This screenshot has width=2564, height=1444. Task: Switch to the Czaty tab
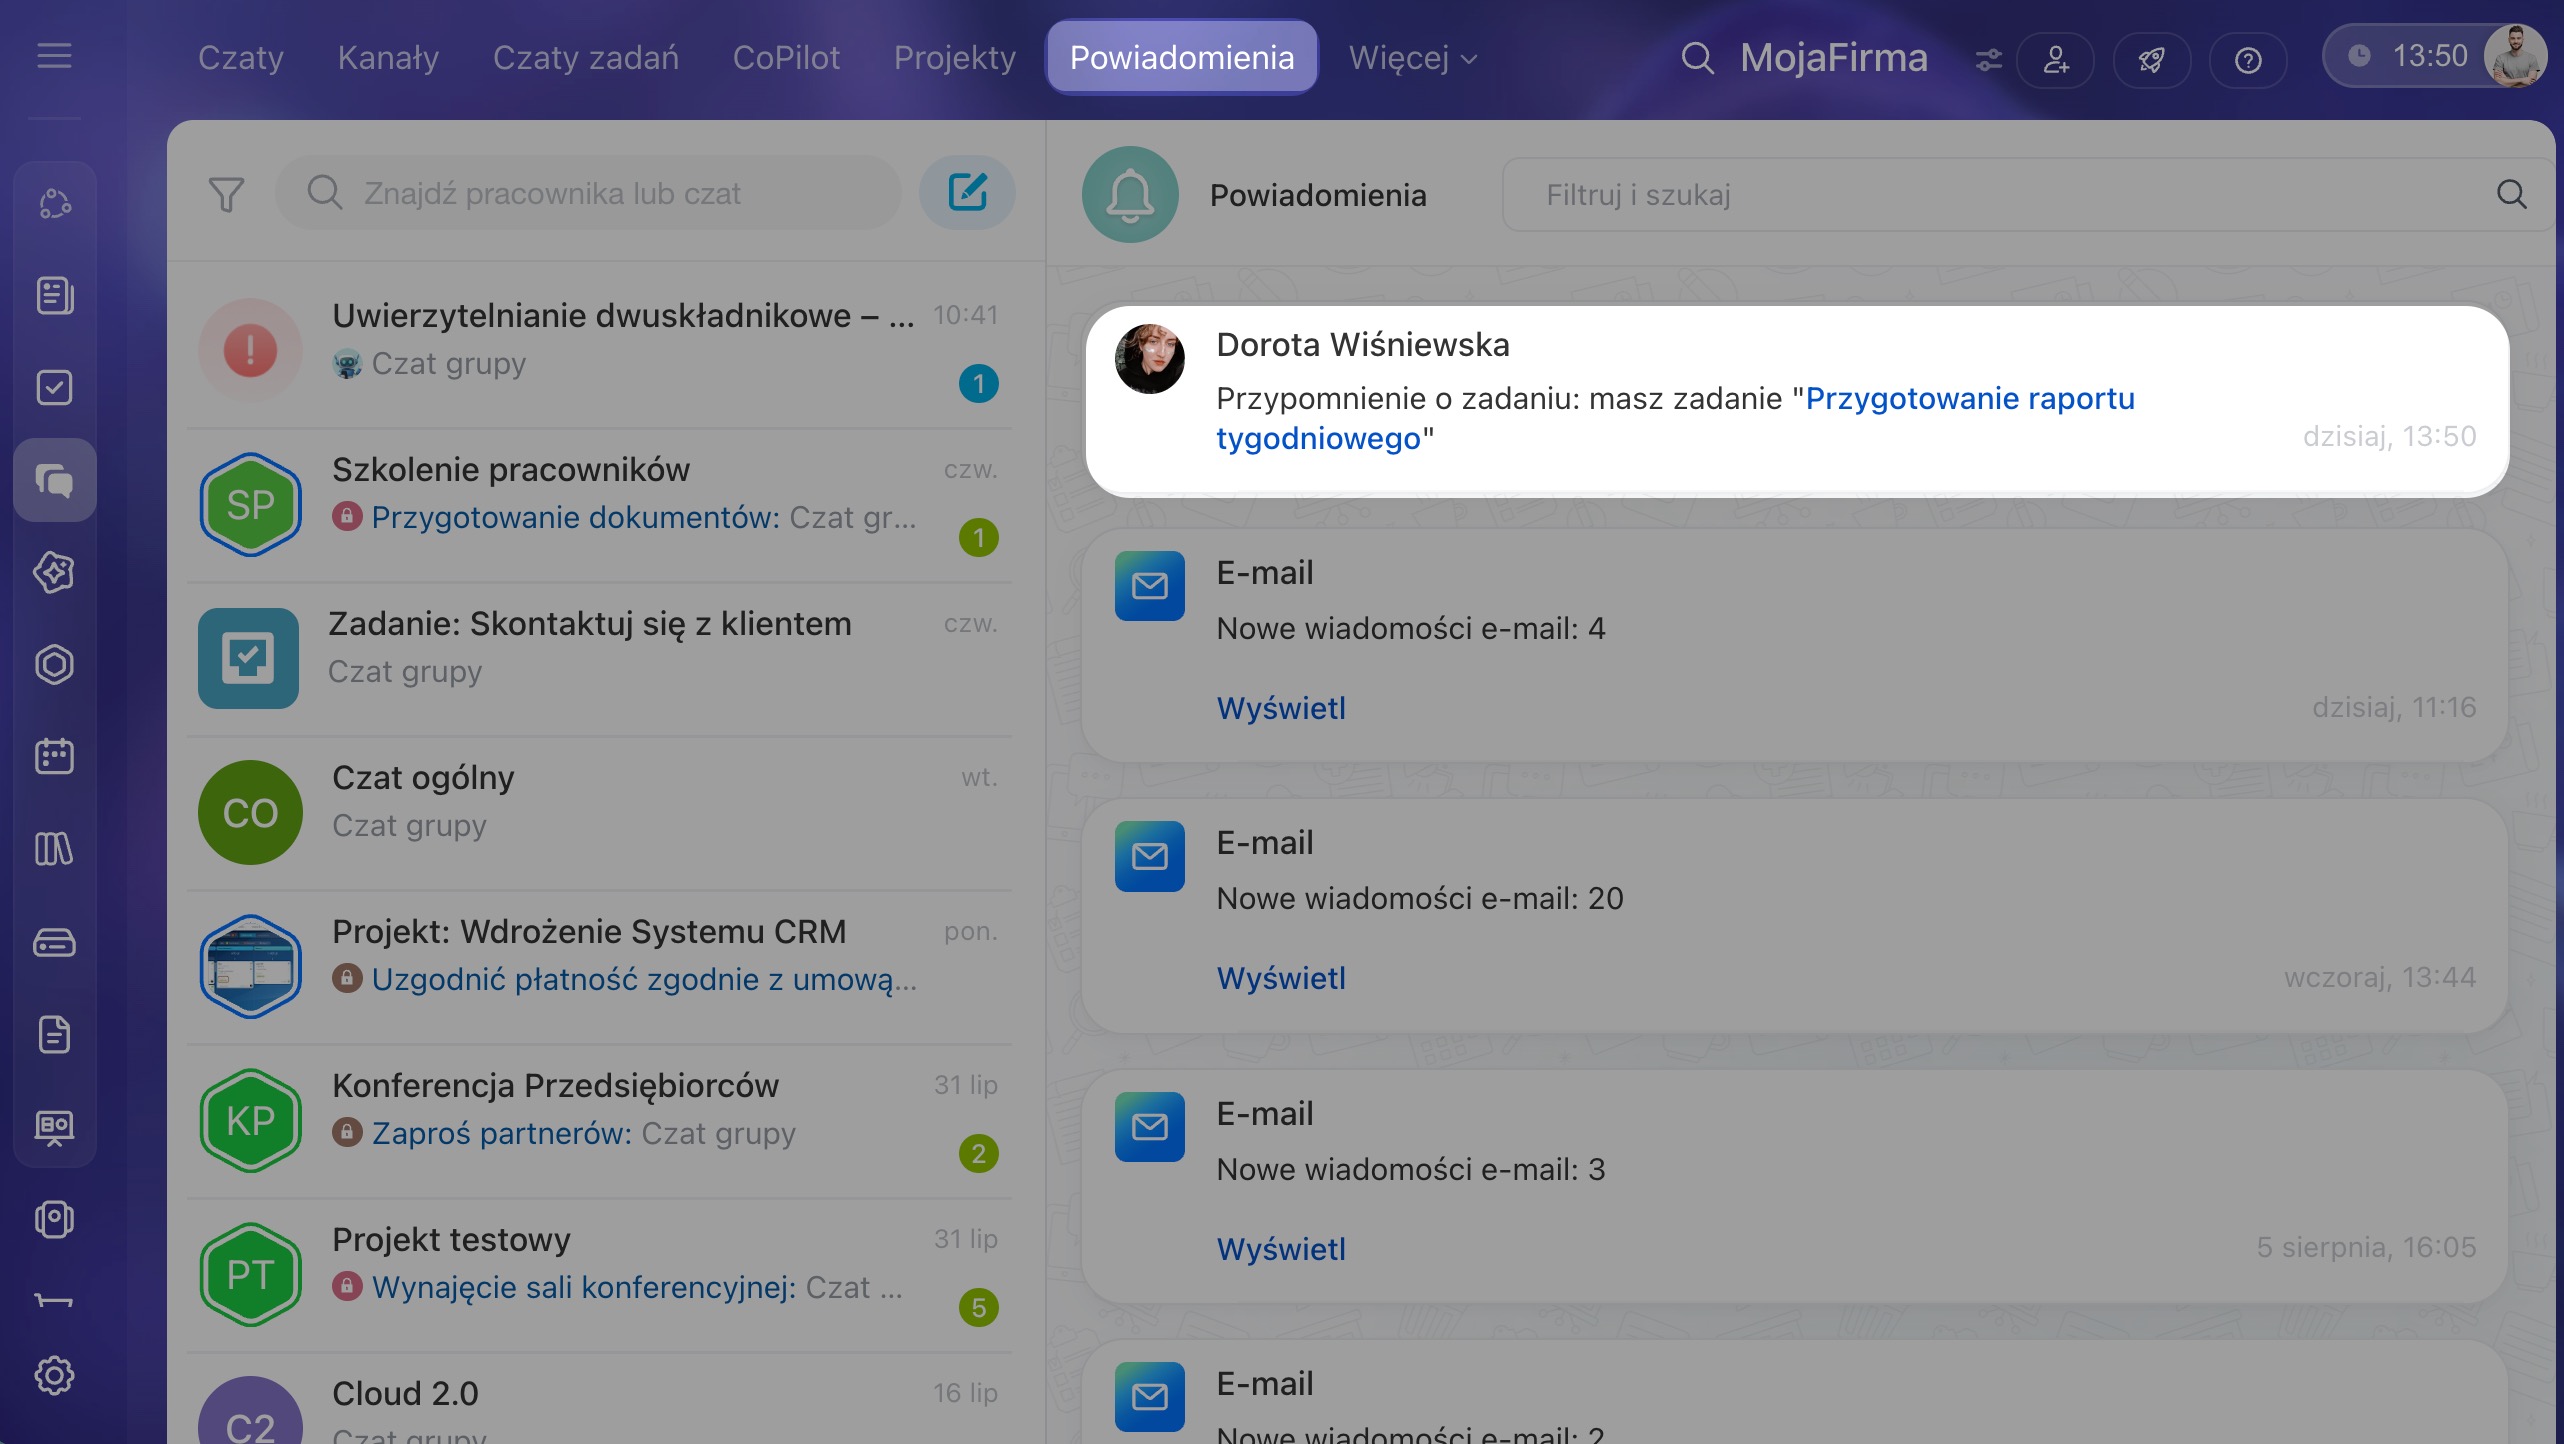241,58
